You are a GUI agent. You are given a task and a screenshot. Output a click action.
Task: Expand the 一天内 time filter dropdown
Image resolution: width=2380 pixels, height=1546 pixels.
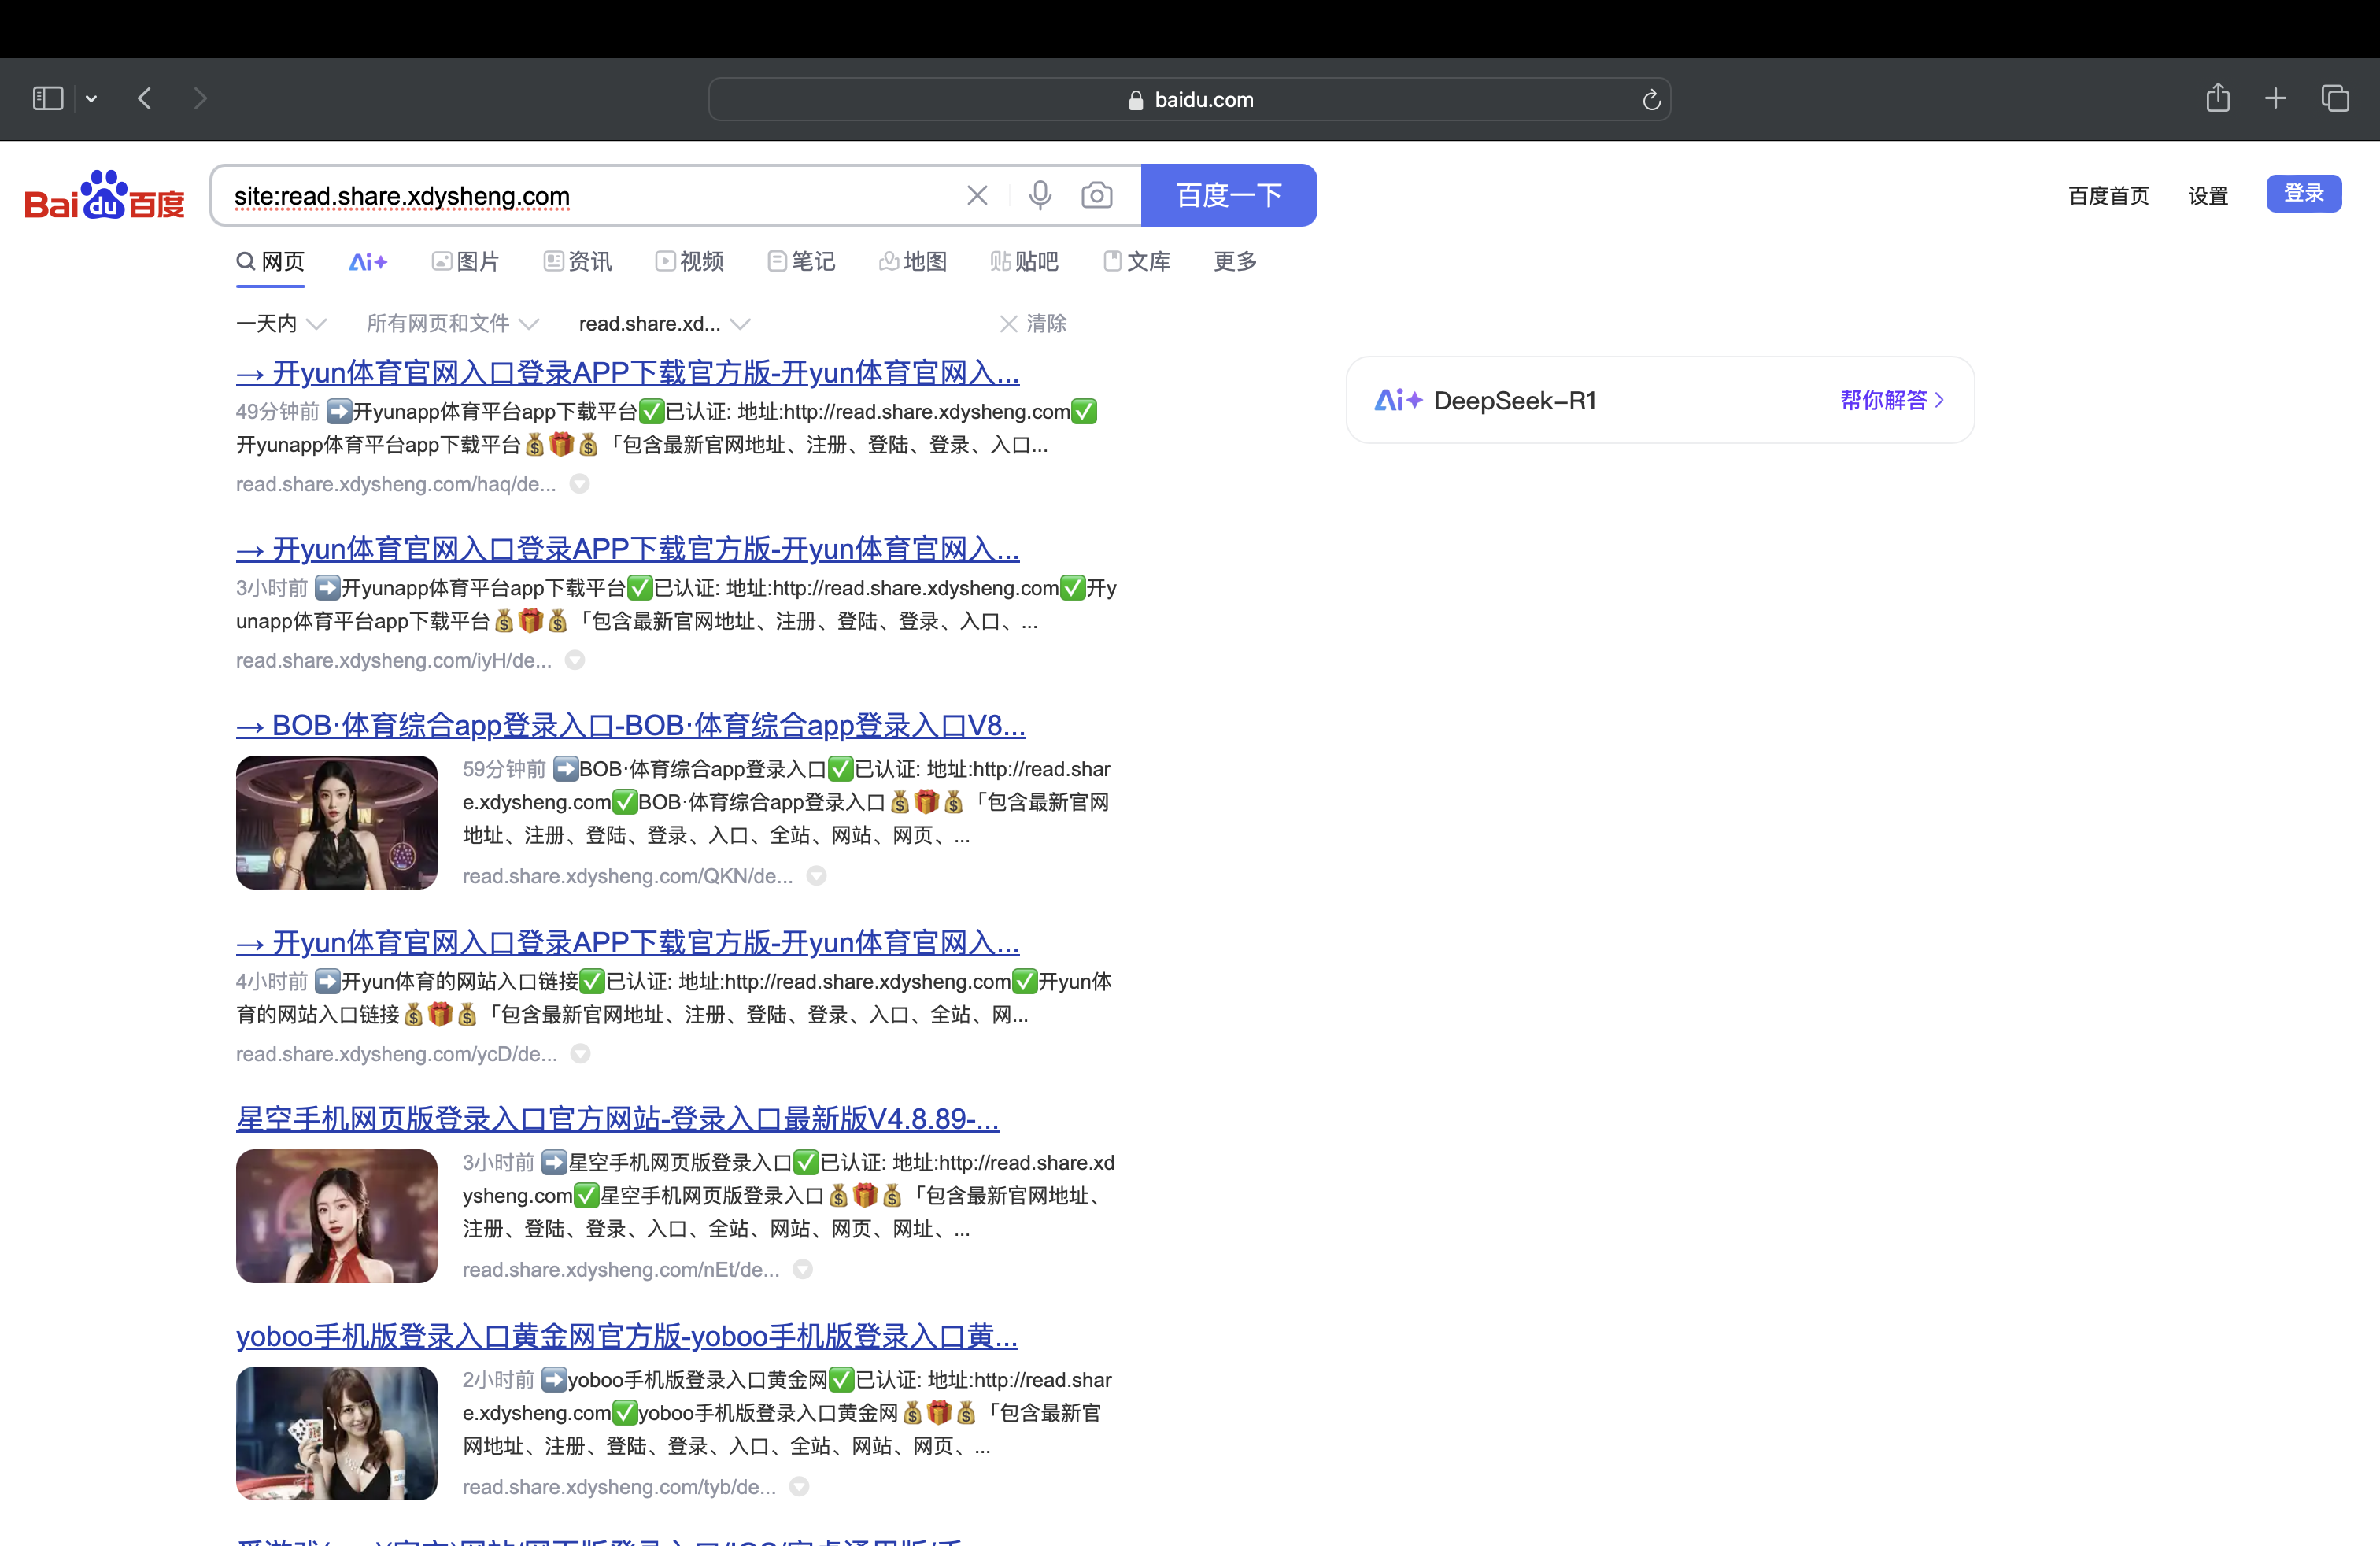point(281,323)
